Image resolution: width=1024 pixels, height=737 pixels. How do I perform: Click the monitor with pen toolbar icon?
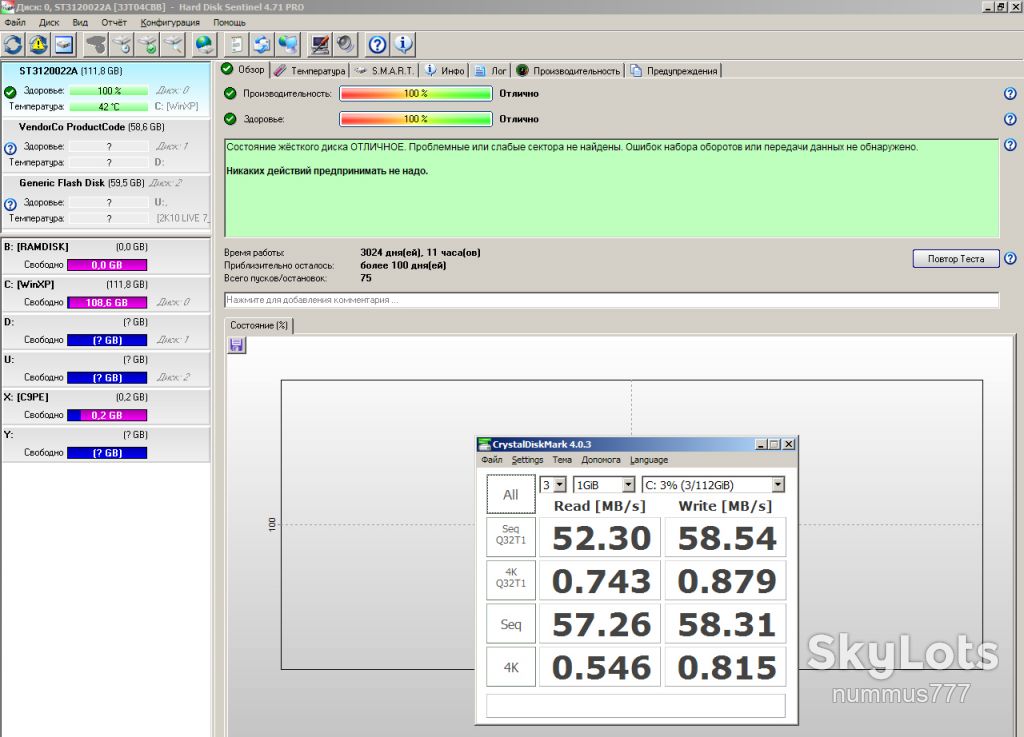tap(320, 44)
